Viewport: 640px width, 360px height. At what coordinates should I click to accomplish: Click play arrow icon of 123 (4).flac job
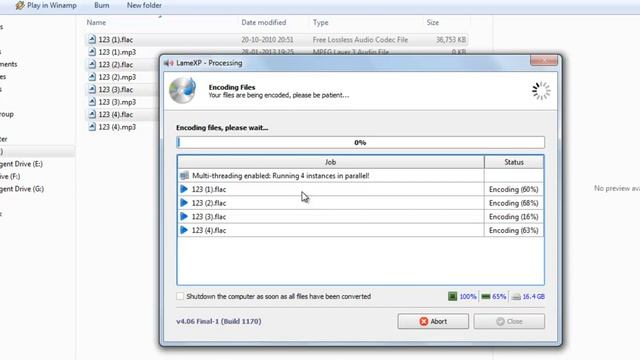(x=184, y=230)
